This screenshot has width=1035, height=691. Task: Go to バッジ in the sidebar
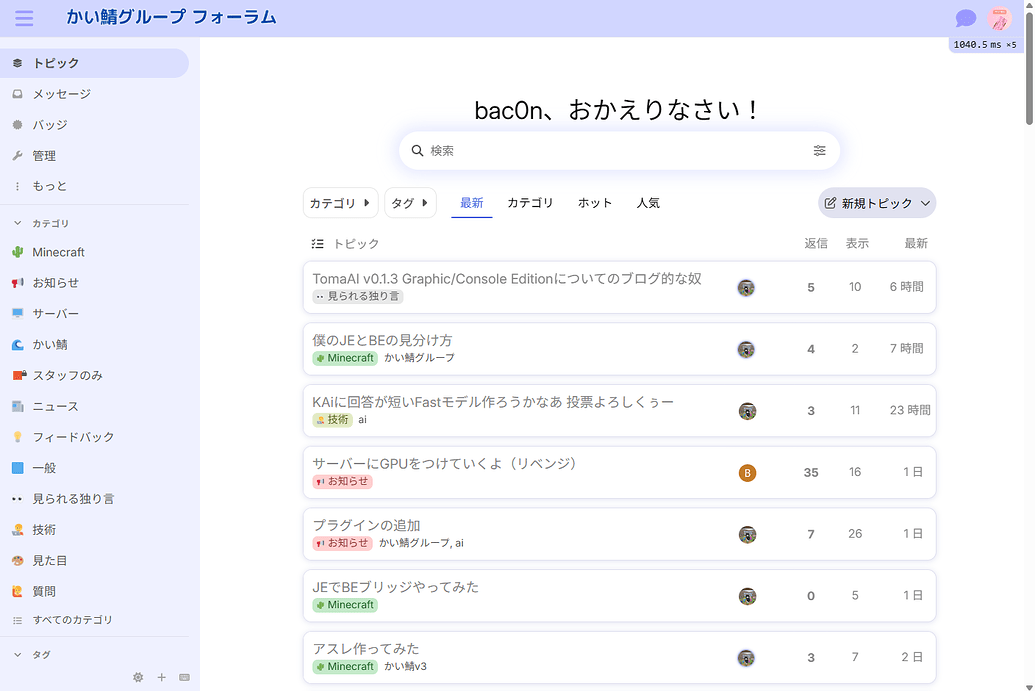tap(50, 125)
